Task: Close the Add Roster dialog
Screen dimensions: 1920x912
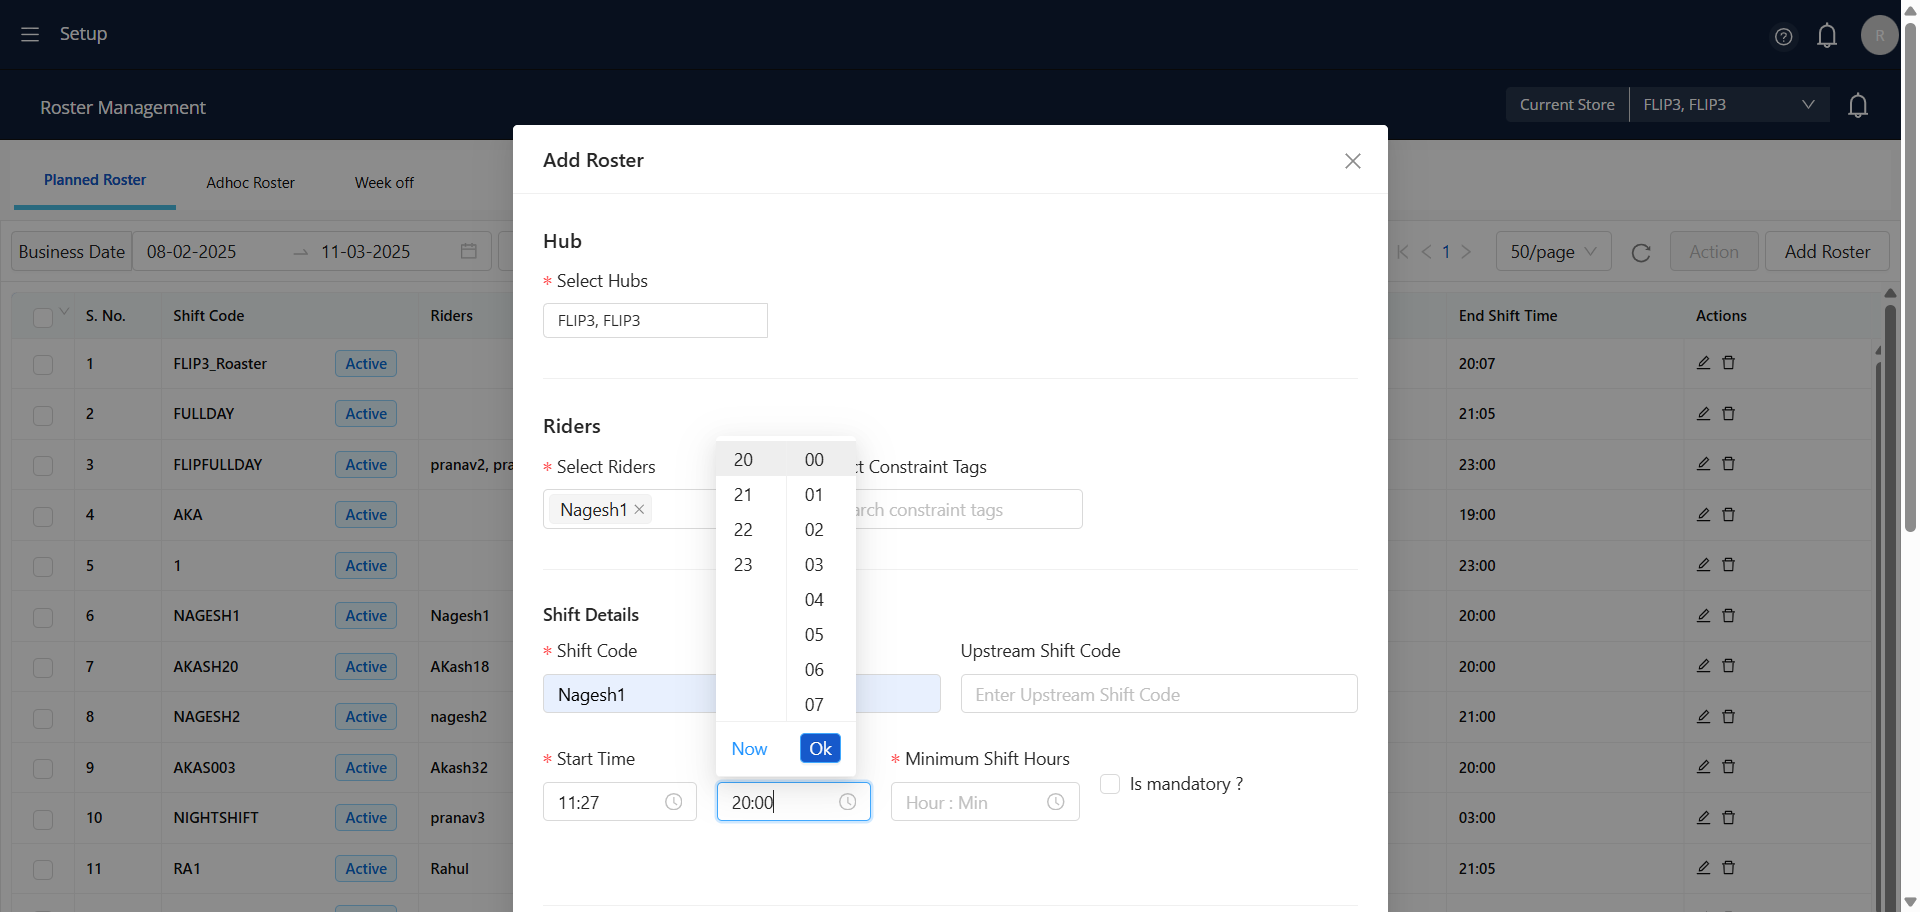Action: coord(1353,161)
